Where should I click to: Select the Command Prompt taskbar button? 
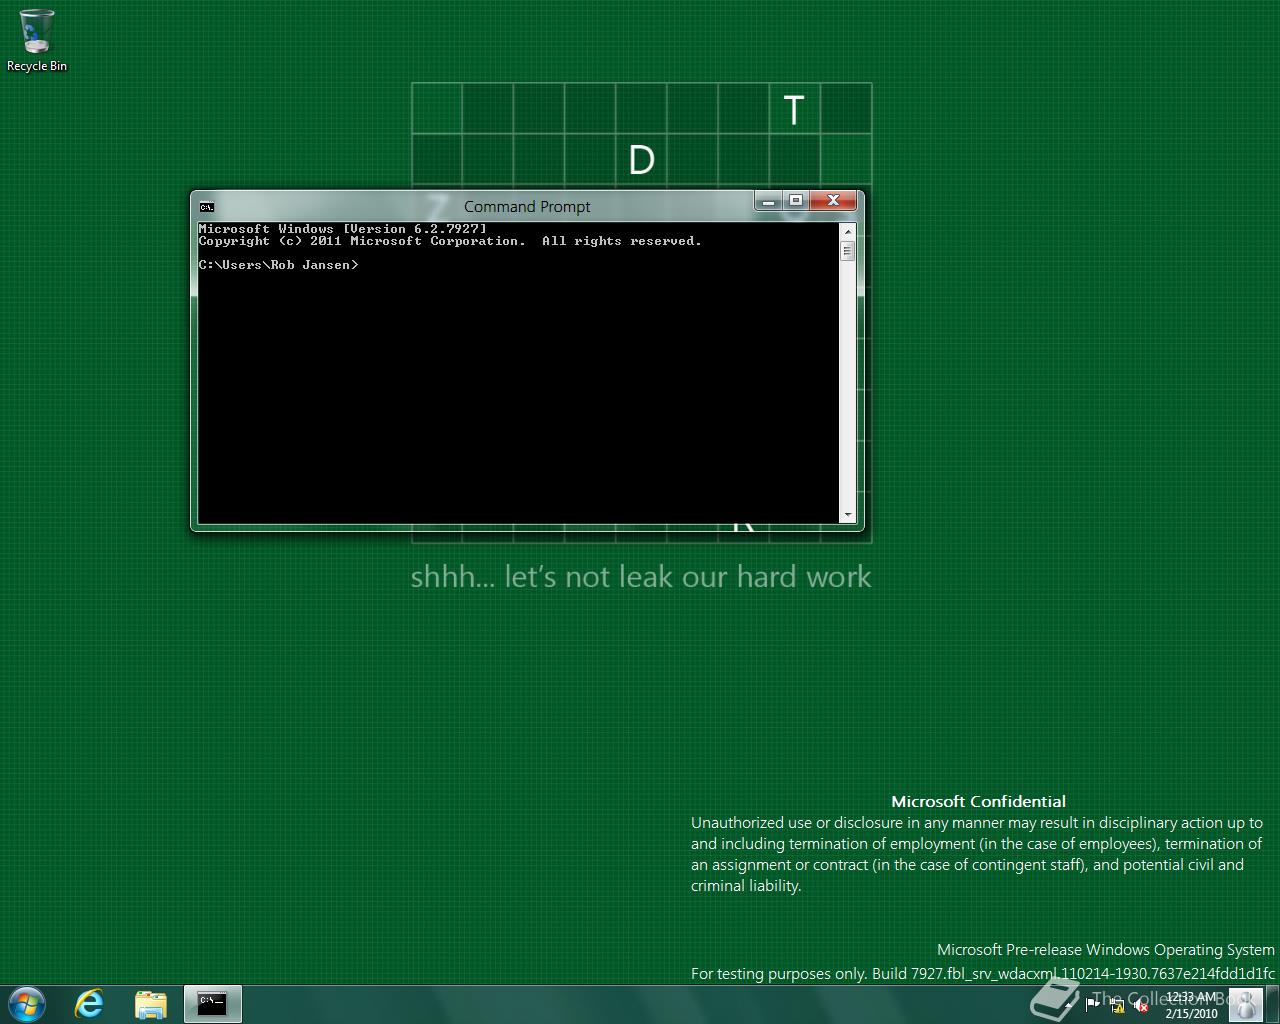tap(213, 1004)
